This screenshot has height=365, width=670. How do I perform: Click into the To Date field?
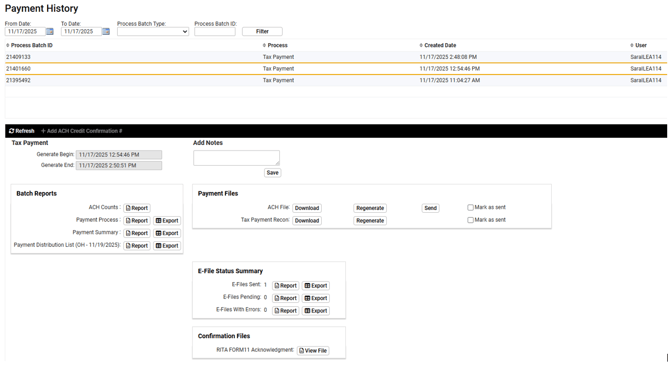point(81,32)
